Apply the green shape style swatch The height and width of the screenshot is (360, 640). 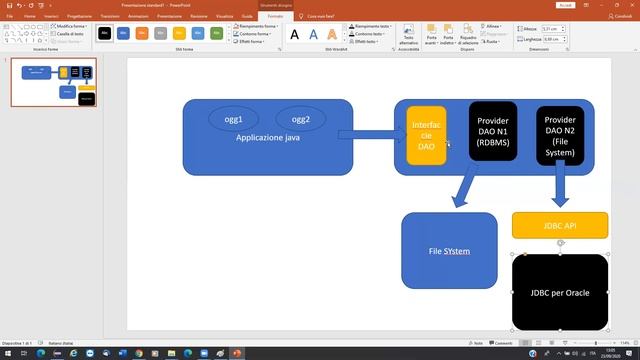click(x=216, y=33)
